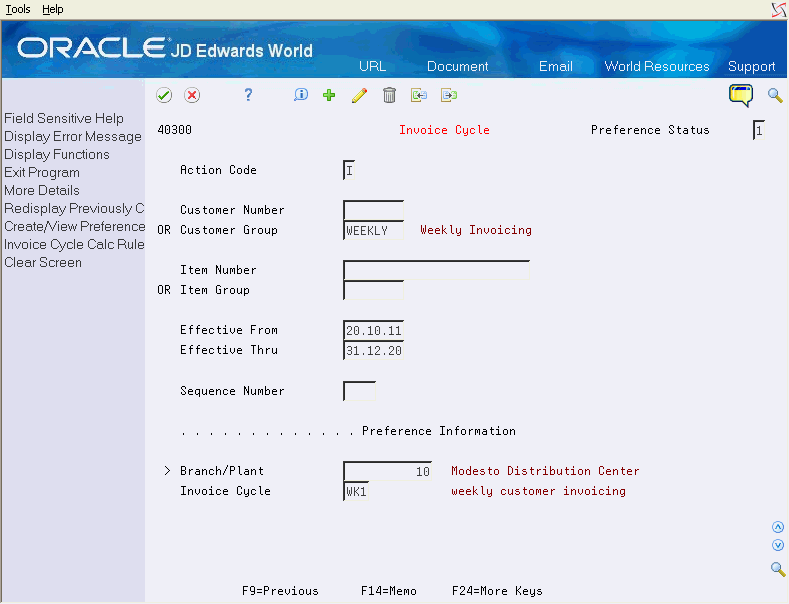Choose Clear Screen in sidebar

43,263
